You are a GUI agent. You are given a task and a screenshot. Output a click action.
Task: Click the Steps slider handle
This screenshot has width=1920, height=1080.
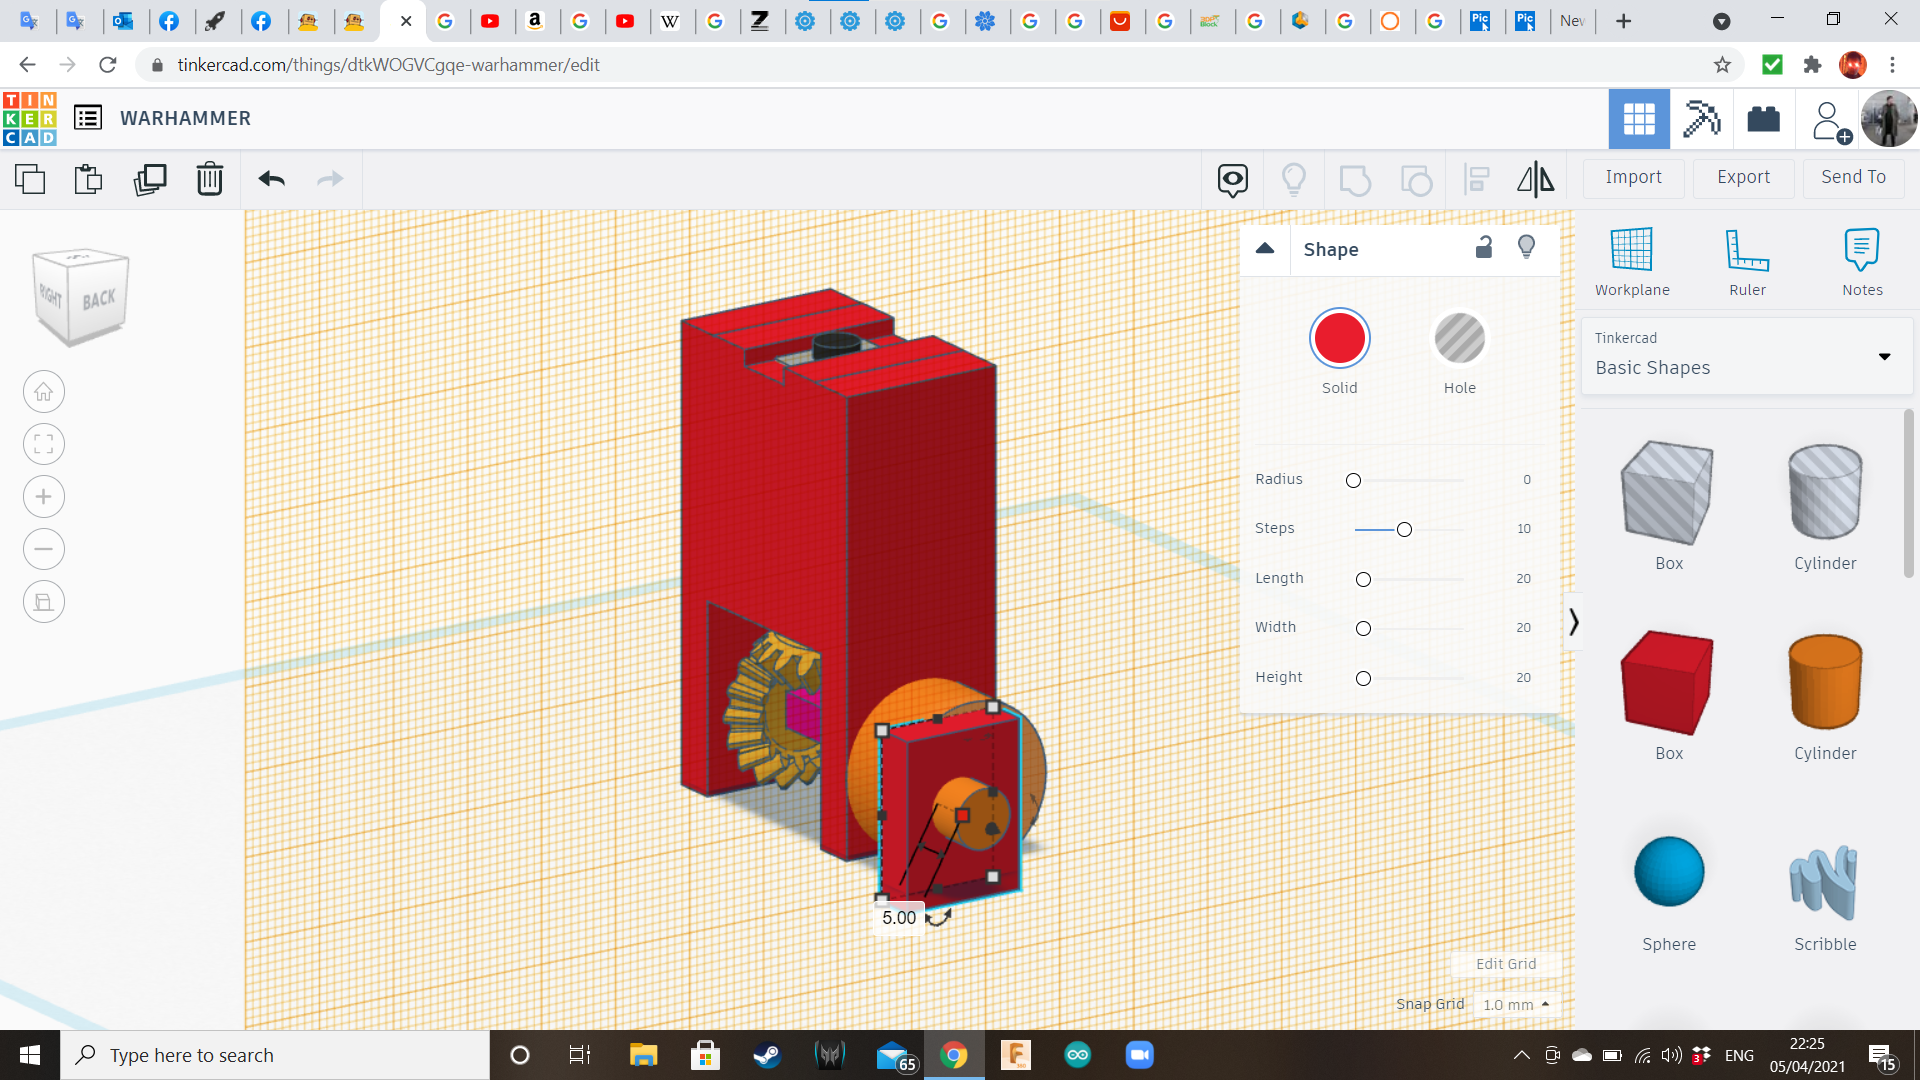tap(1404, 529)
